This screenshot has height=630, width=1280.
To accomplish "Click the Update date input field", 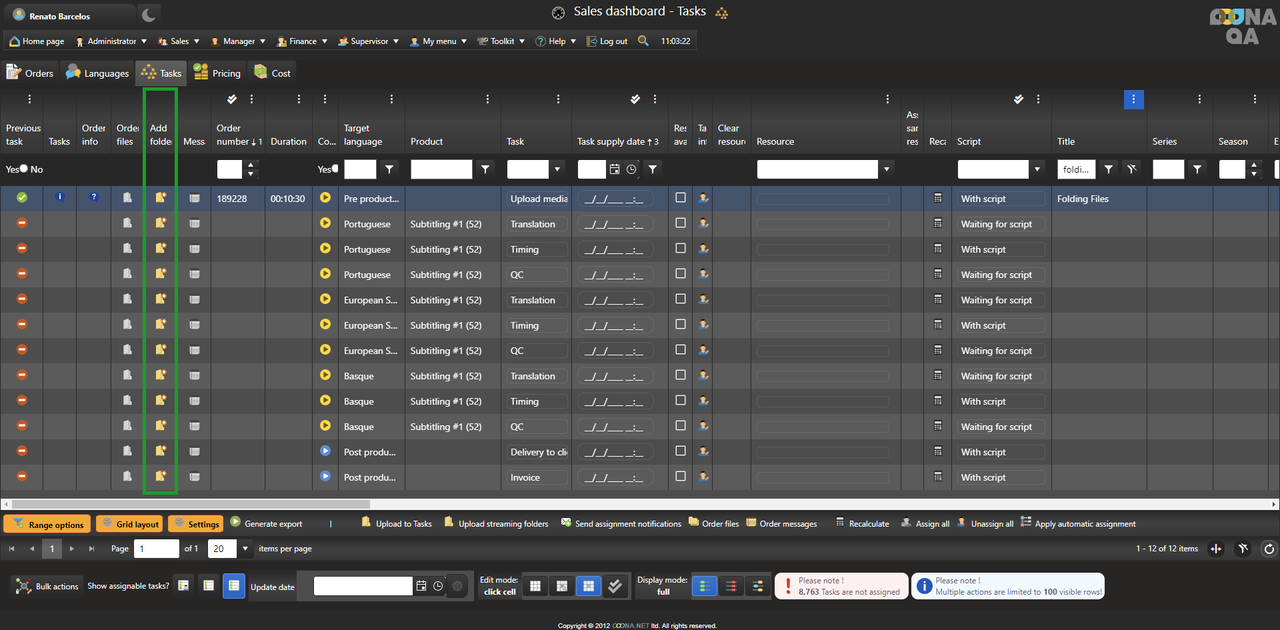I will [363, 586].
